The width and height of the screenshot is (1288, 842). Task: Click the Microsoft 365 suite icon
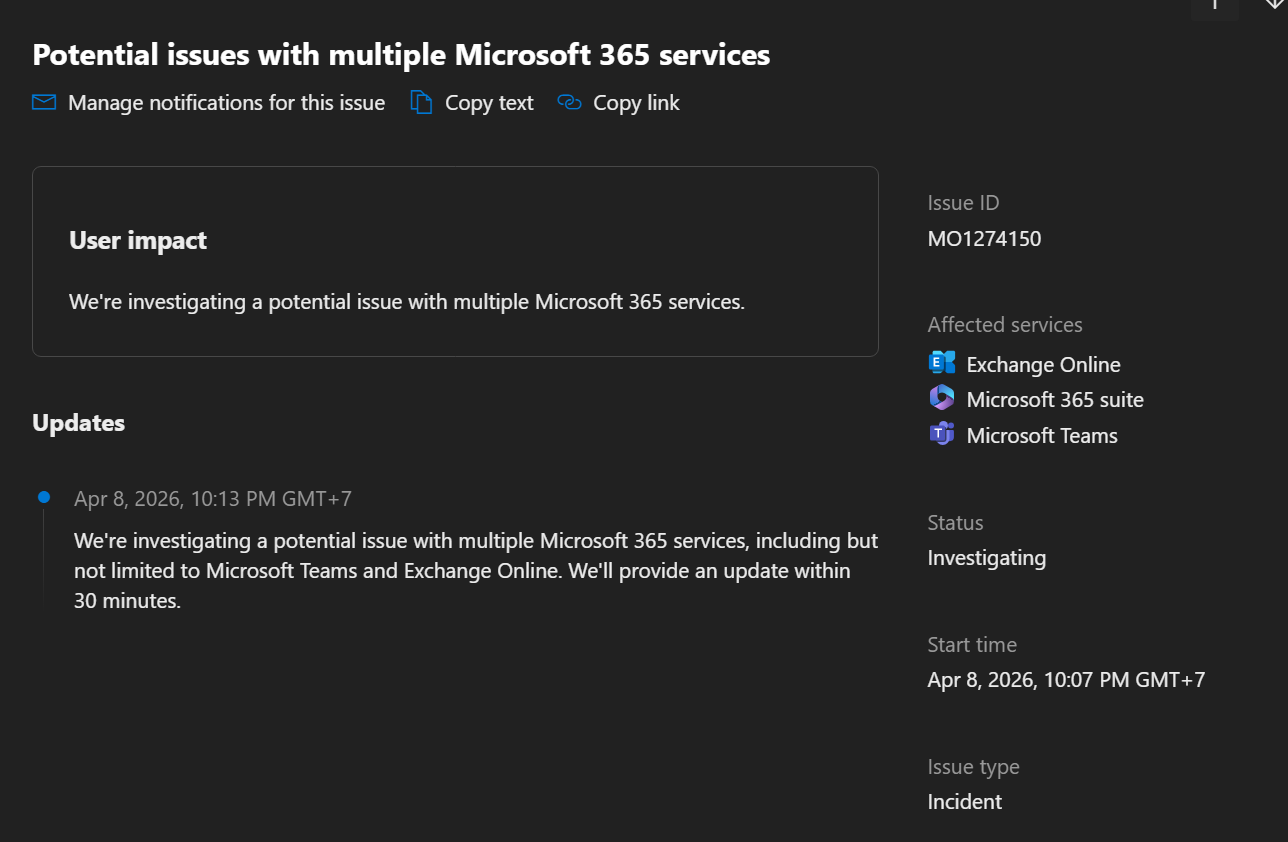coord(942,398)
